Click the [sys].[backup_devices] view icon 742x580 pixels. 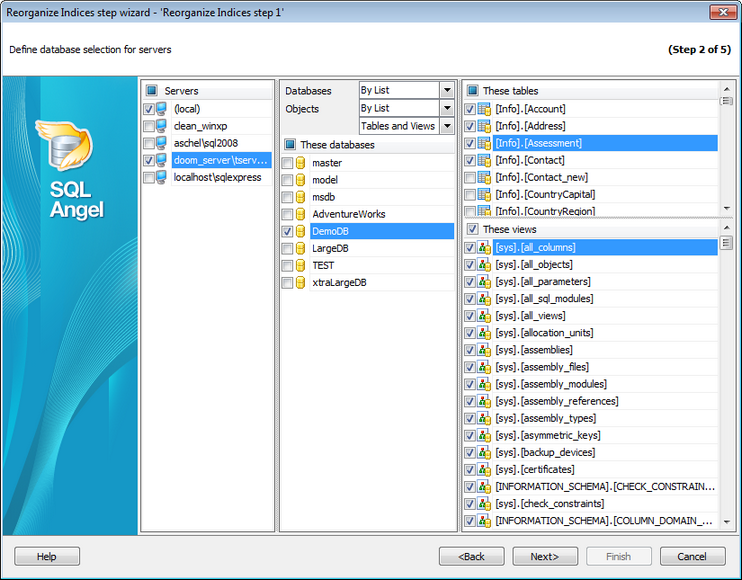[x=484, y=452]
